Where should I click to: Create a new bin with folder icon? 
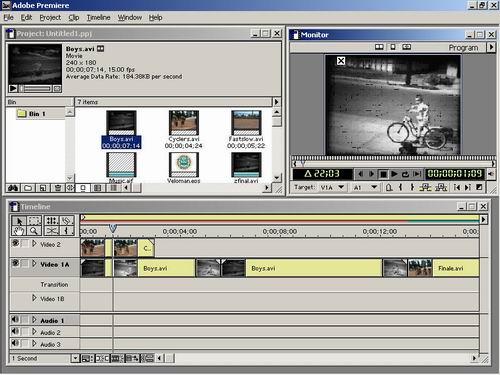[x=28, y=188]
